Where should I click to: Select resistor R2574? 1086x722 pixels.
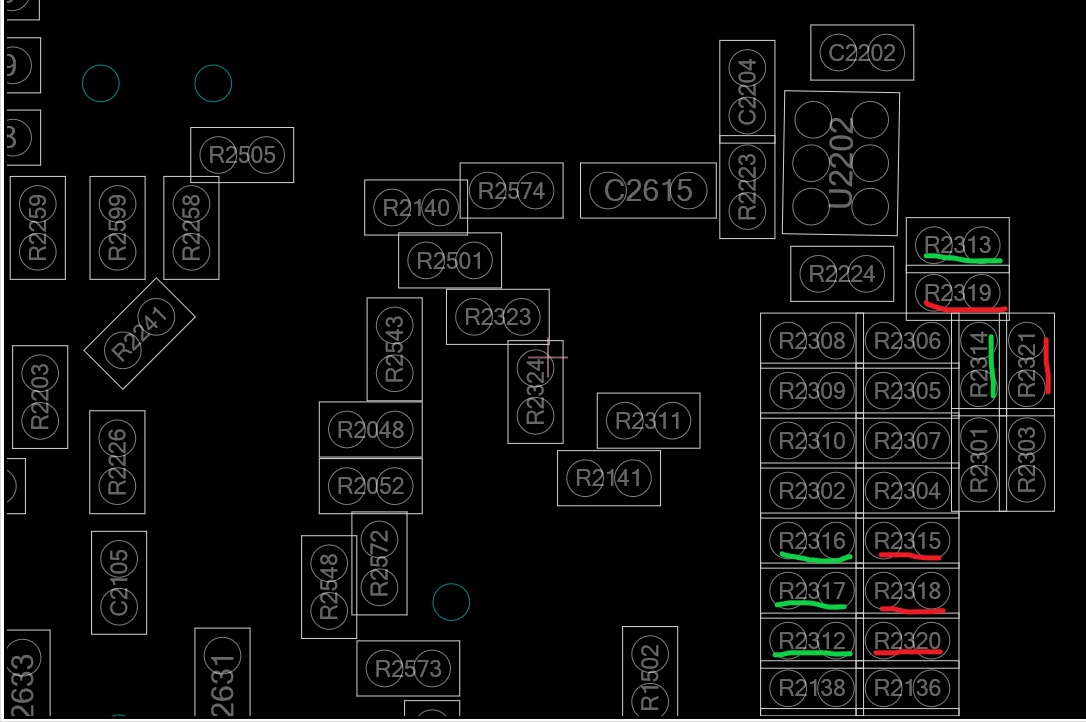[x=511, y=191]
